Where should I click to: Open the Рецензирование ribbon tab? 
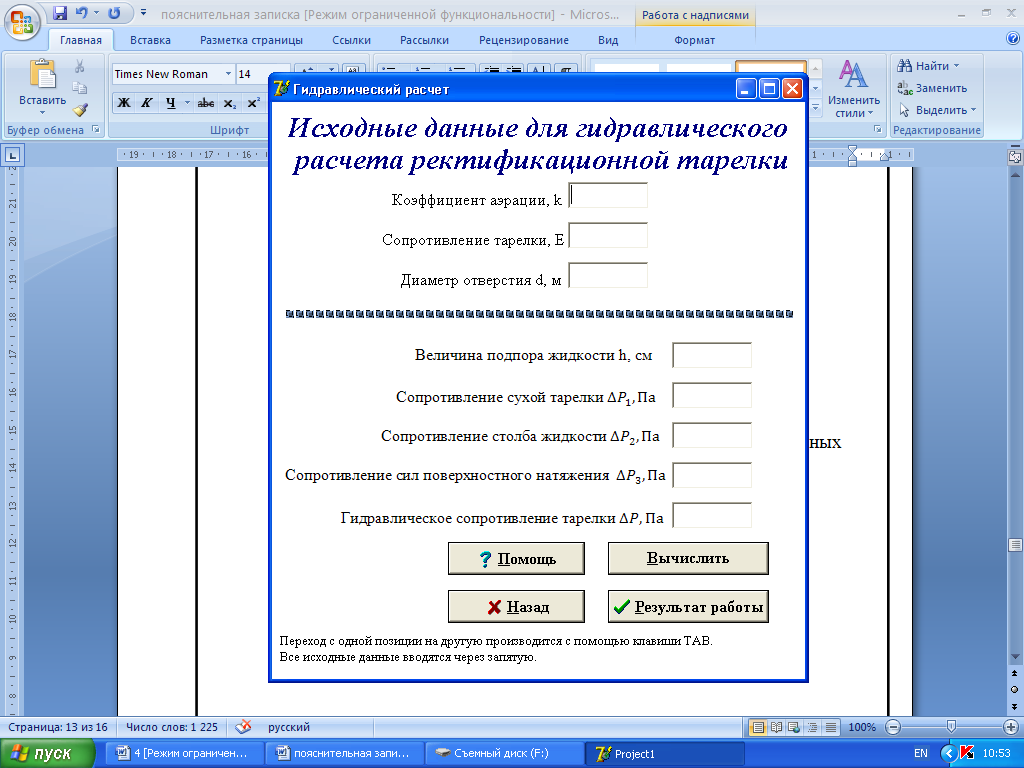tap(524, 40)
